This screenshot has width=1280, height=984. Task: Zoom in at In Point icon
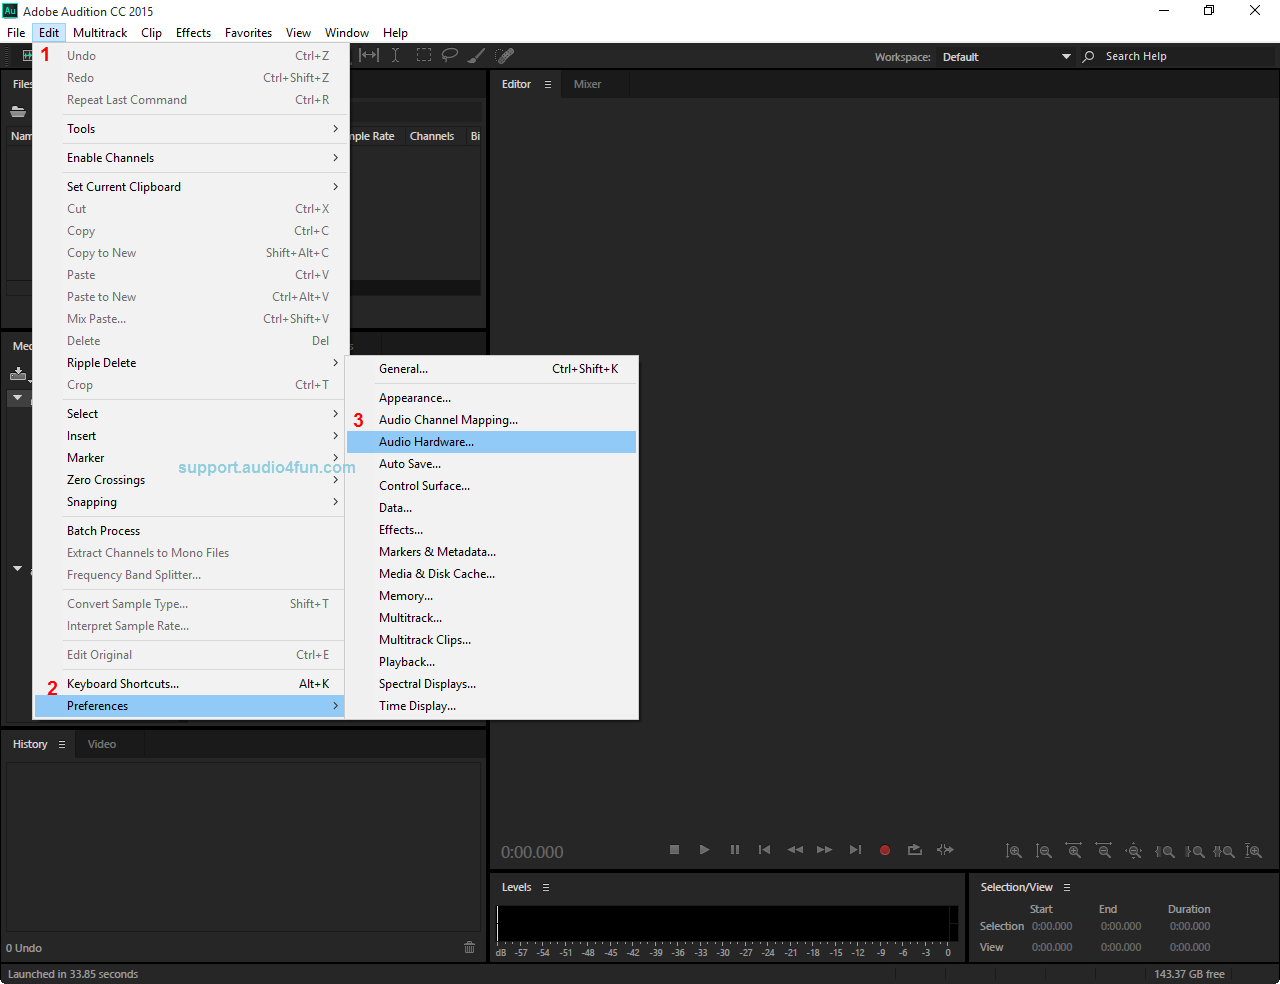pos(1165,851)
